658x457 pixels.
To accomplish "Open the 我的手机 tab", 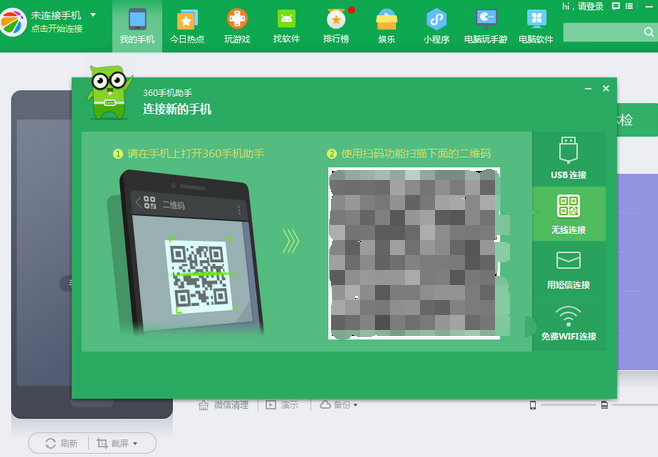I will (x=137, y=26).
